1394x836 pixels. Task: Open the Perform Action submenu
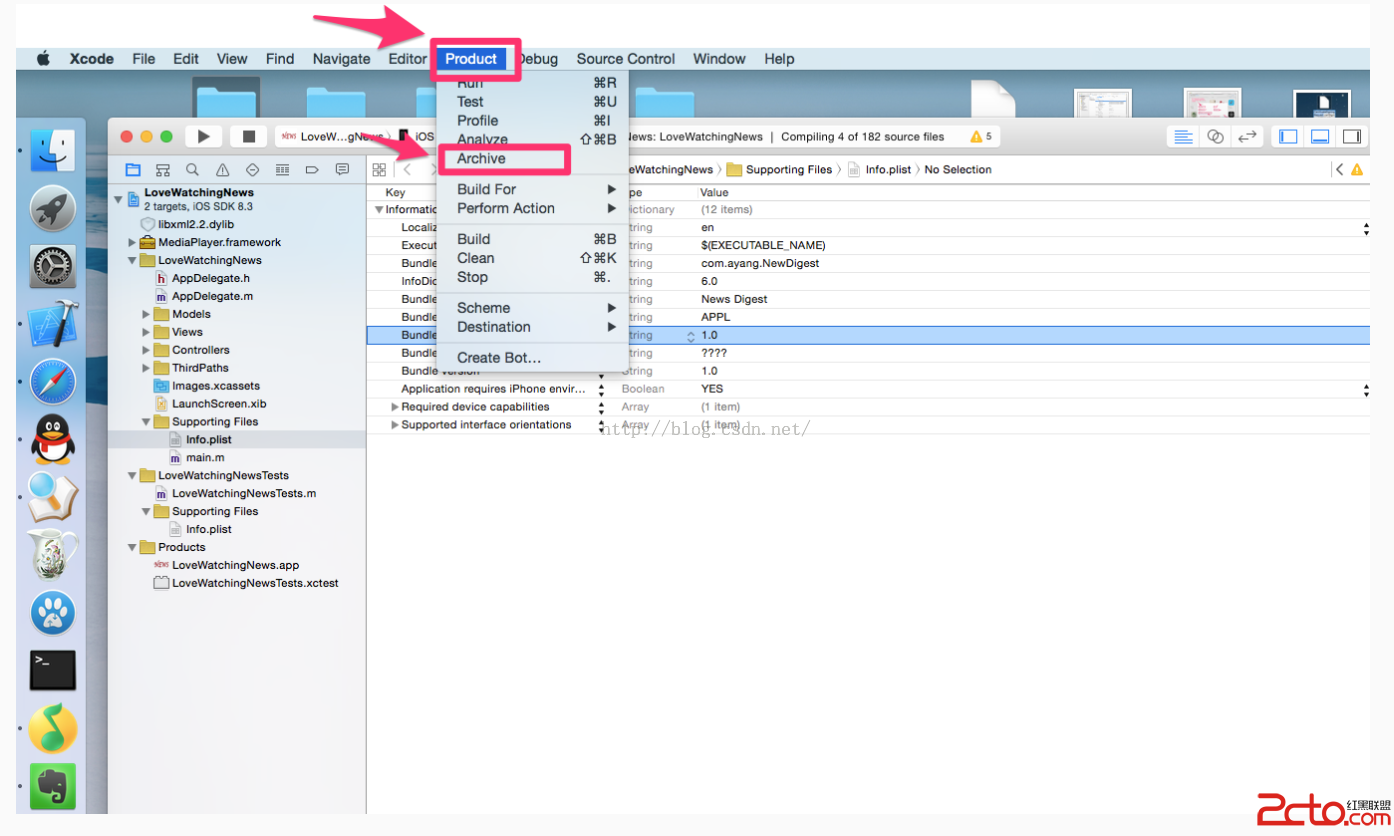pyautogui.click(x=532, y=208)
